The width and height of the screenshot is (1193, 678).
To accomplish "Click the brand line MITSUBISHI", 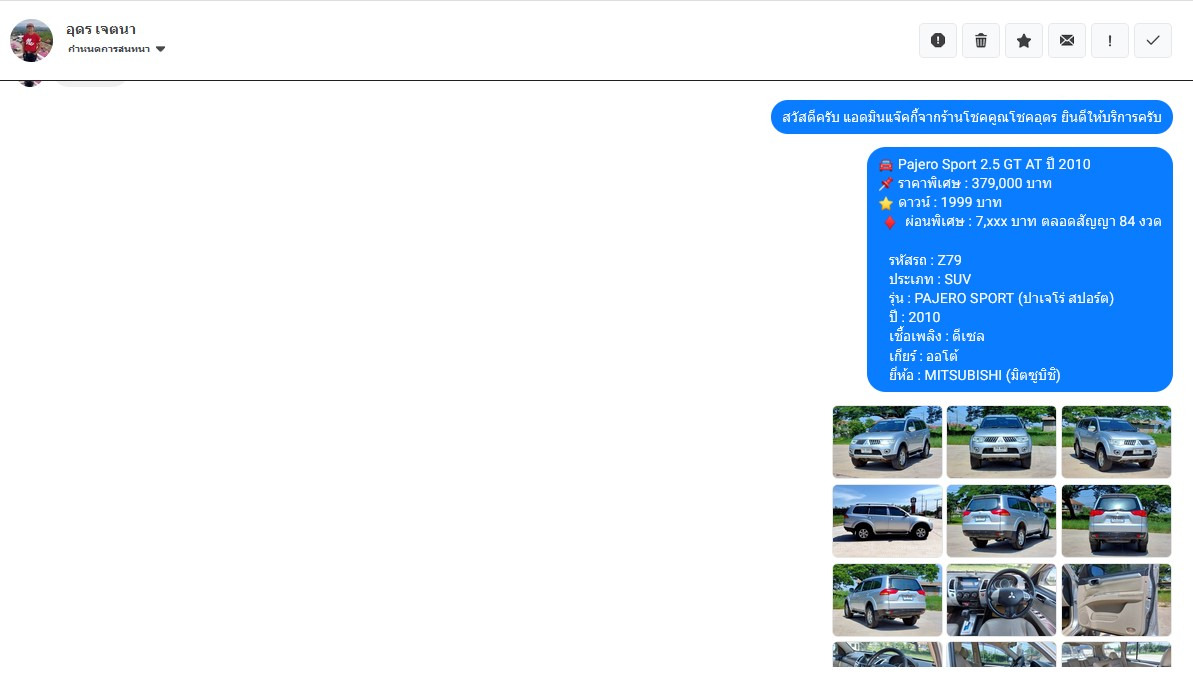I will 975,375.
